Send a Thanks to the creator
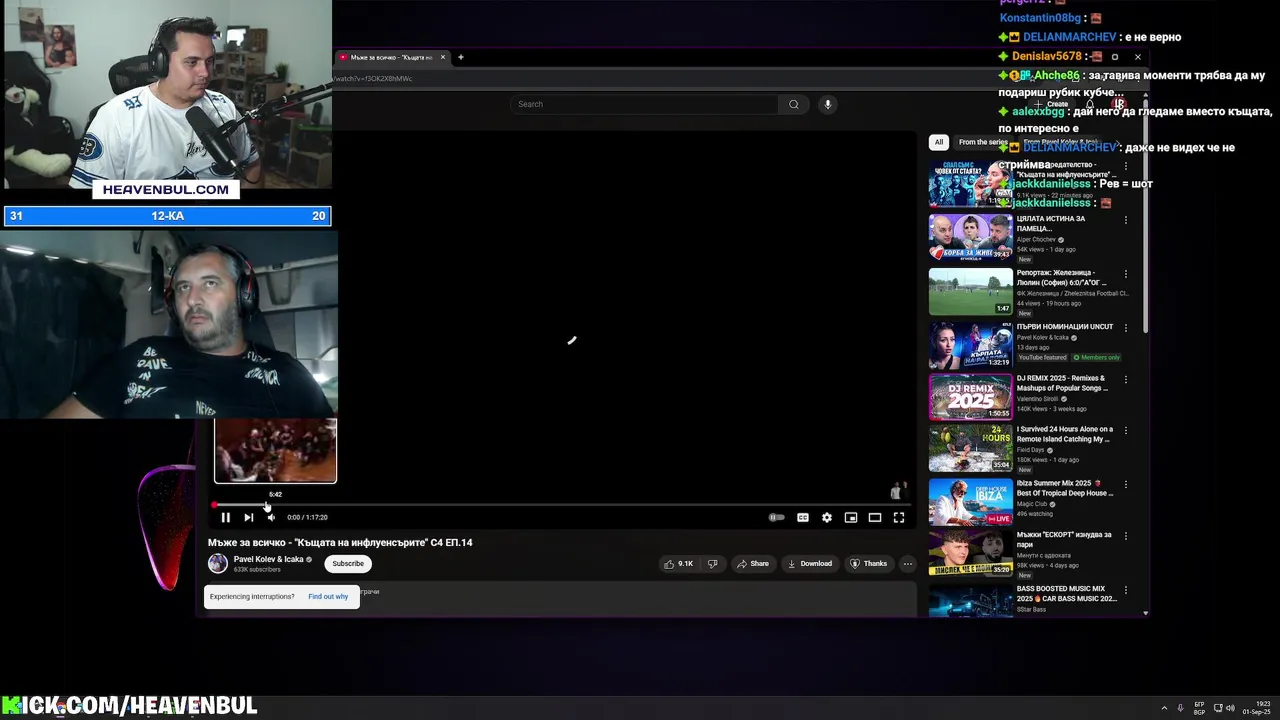This screenshot has width=1280, height=720. pos(869,563)
